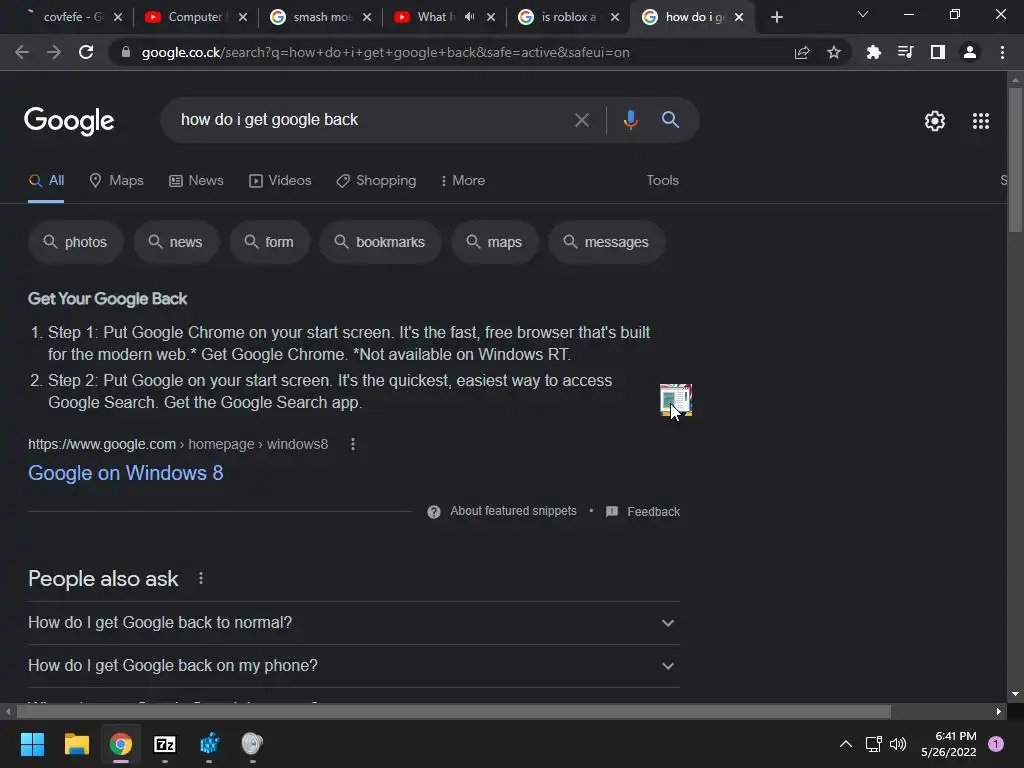1024x768 pixels.
Task: Open a new browser tab
Action: coord(776,17)
